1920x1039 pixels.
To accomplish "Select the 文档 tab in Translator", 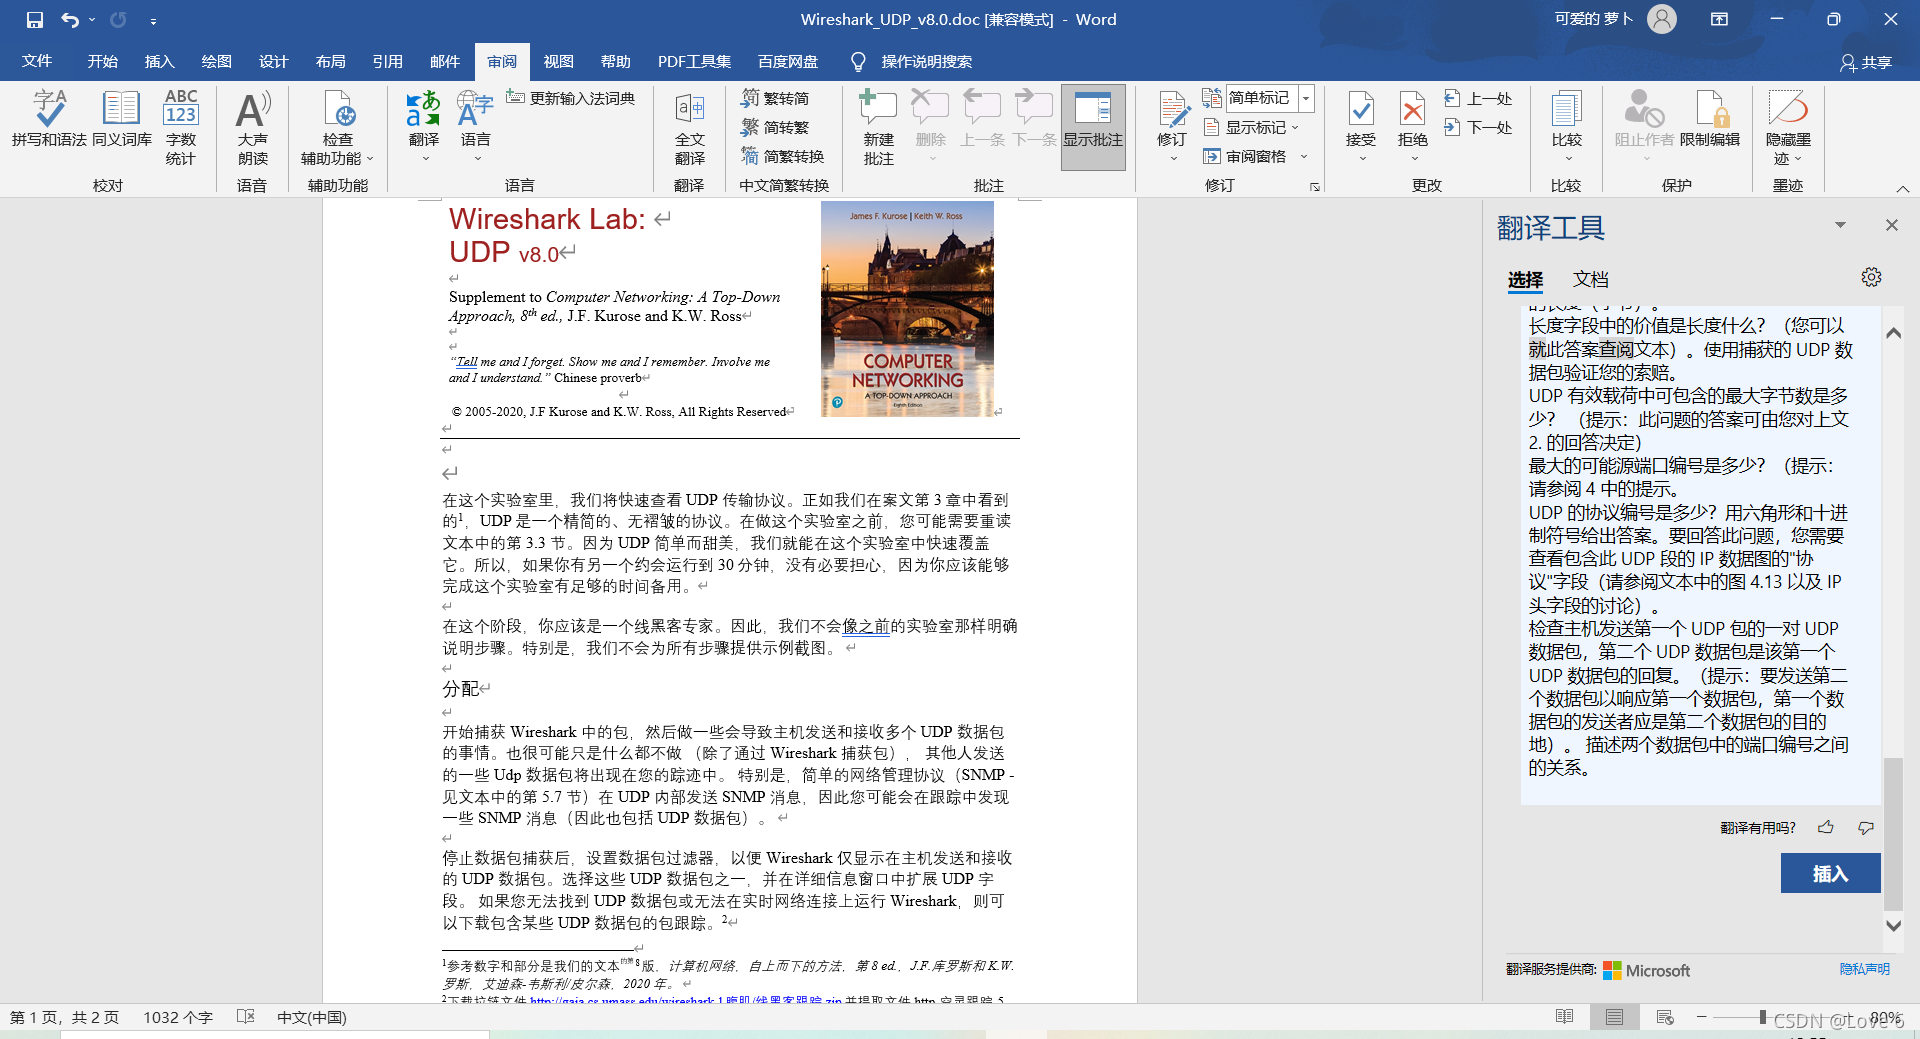I will point(1591,280).
